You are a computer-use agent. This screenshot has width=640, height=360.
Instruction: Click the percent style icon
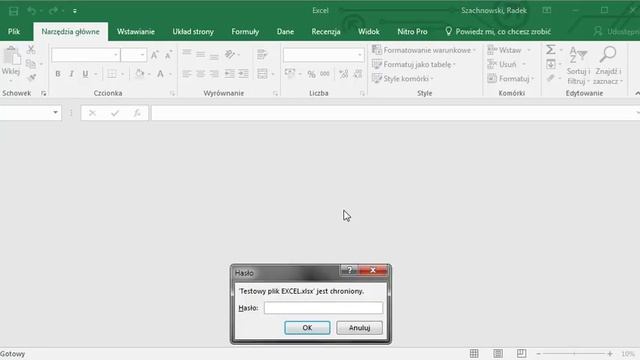click(311, 74)
